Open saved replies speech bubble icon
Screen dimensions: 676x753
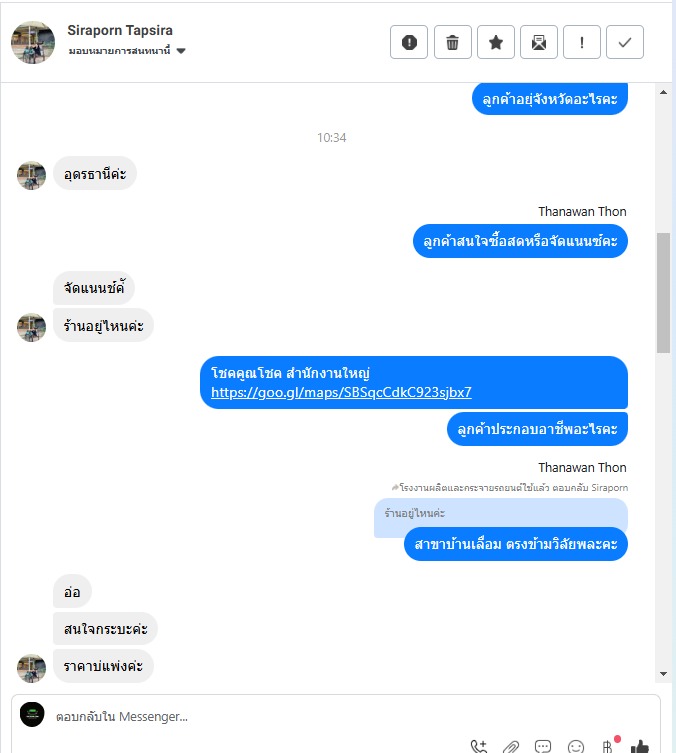543,746
